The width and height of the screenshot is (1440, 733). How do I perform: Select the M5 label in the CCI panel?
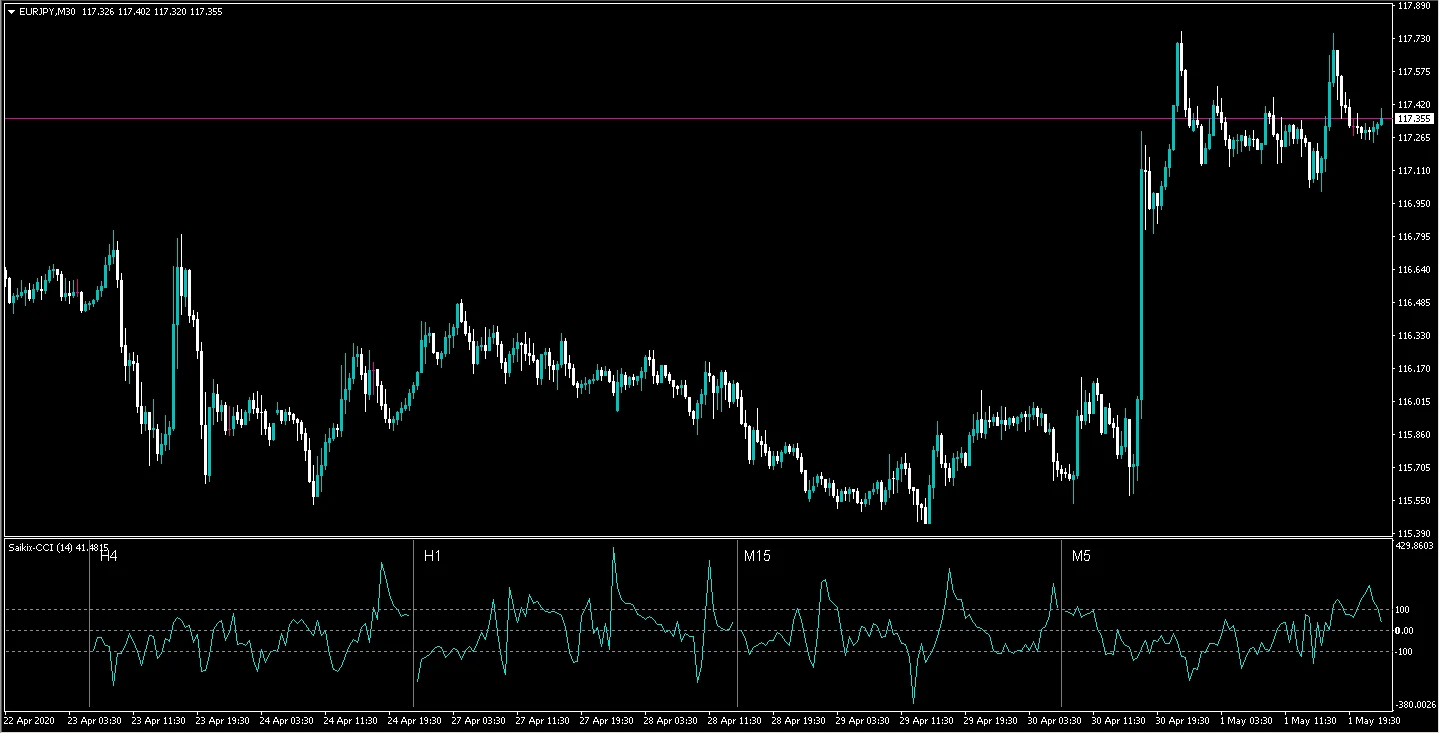[1081, 556]
